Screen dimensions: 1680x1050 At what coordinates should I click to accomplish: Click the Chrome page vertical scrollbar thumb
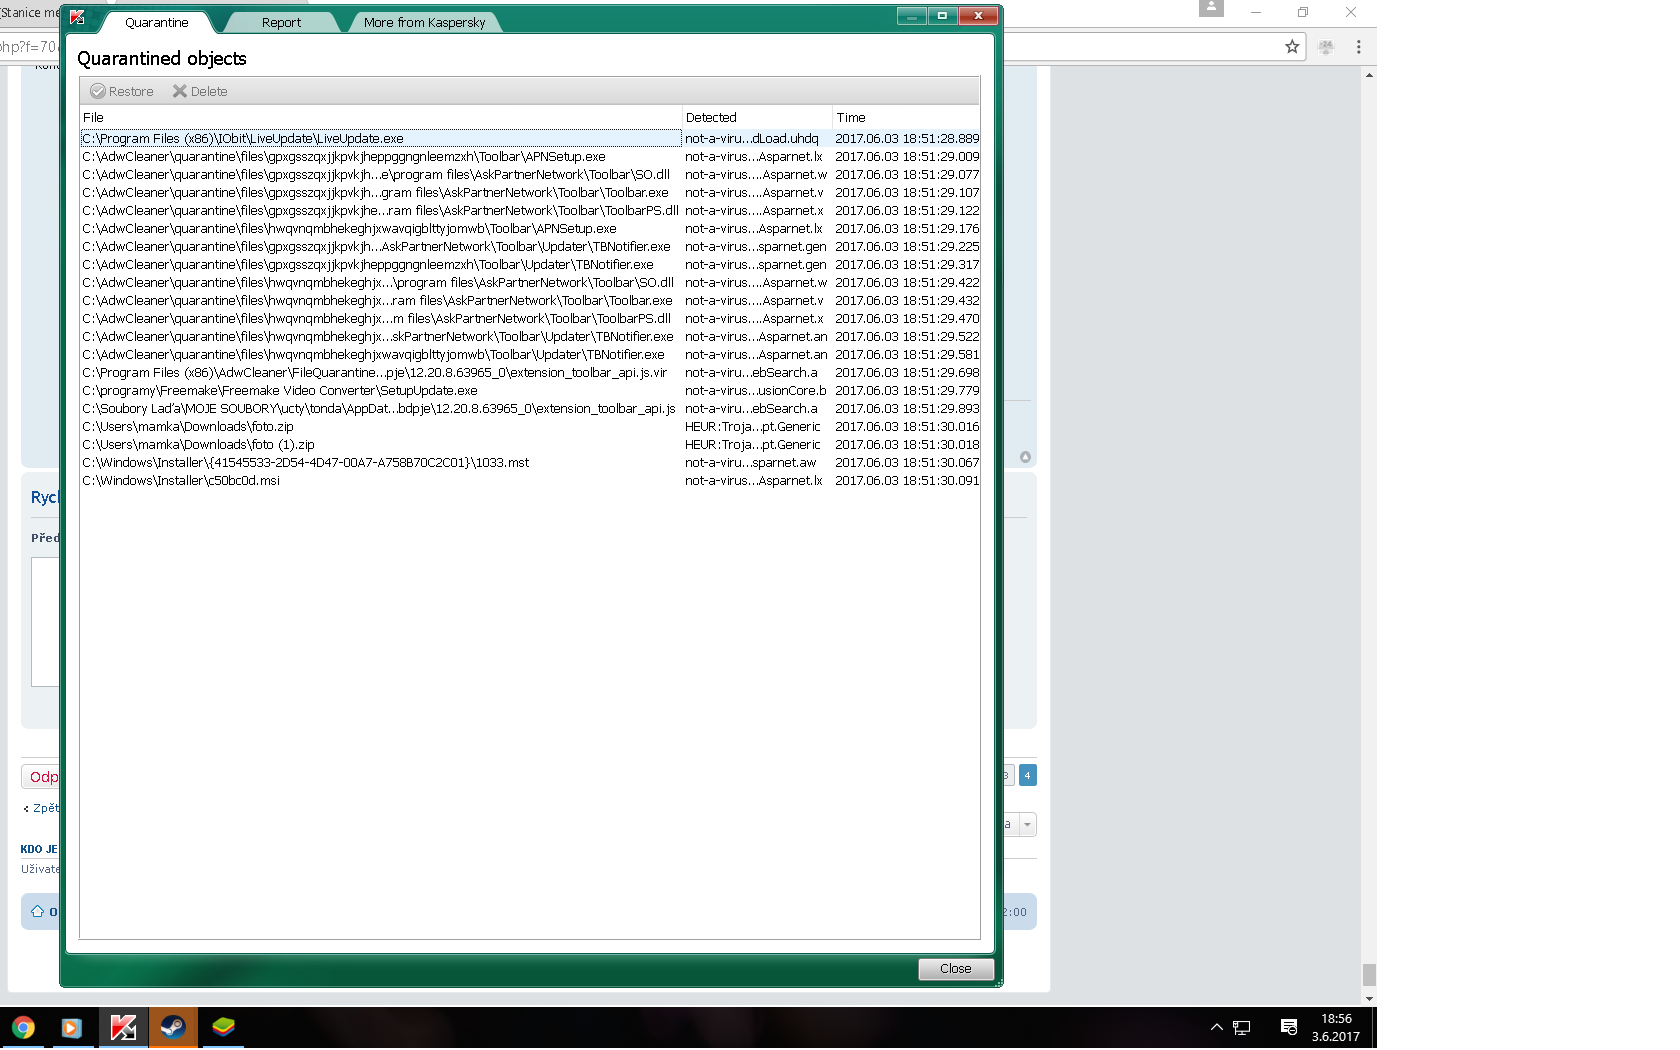point(1369,974)
